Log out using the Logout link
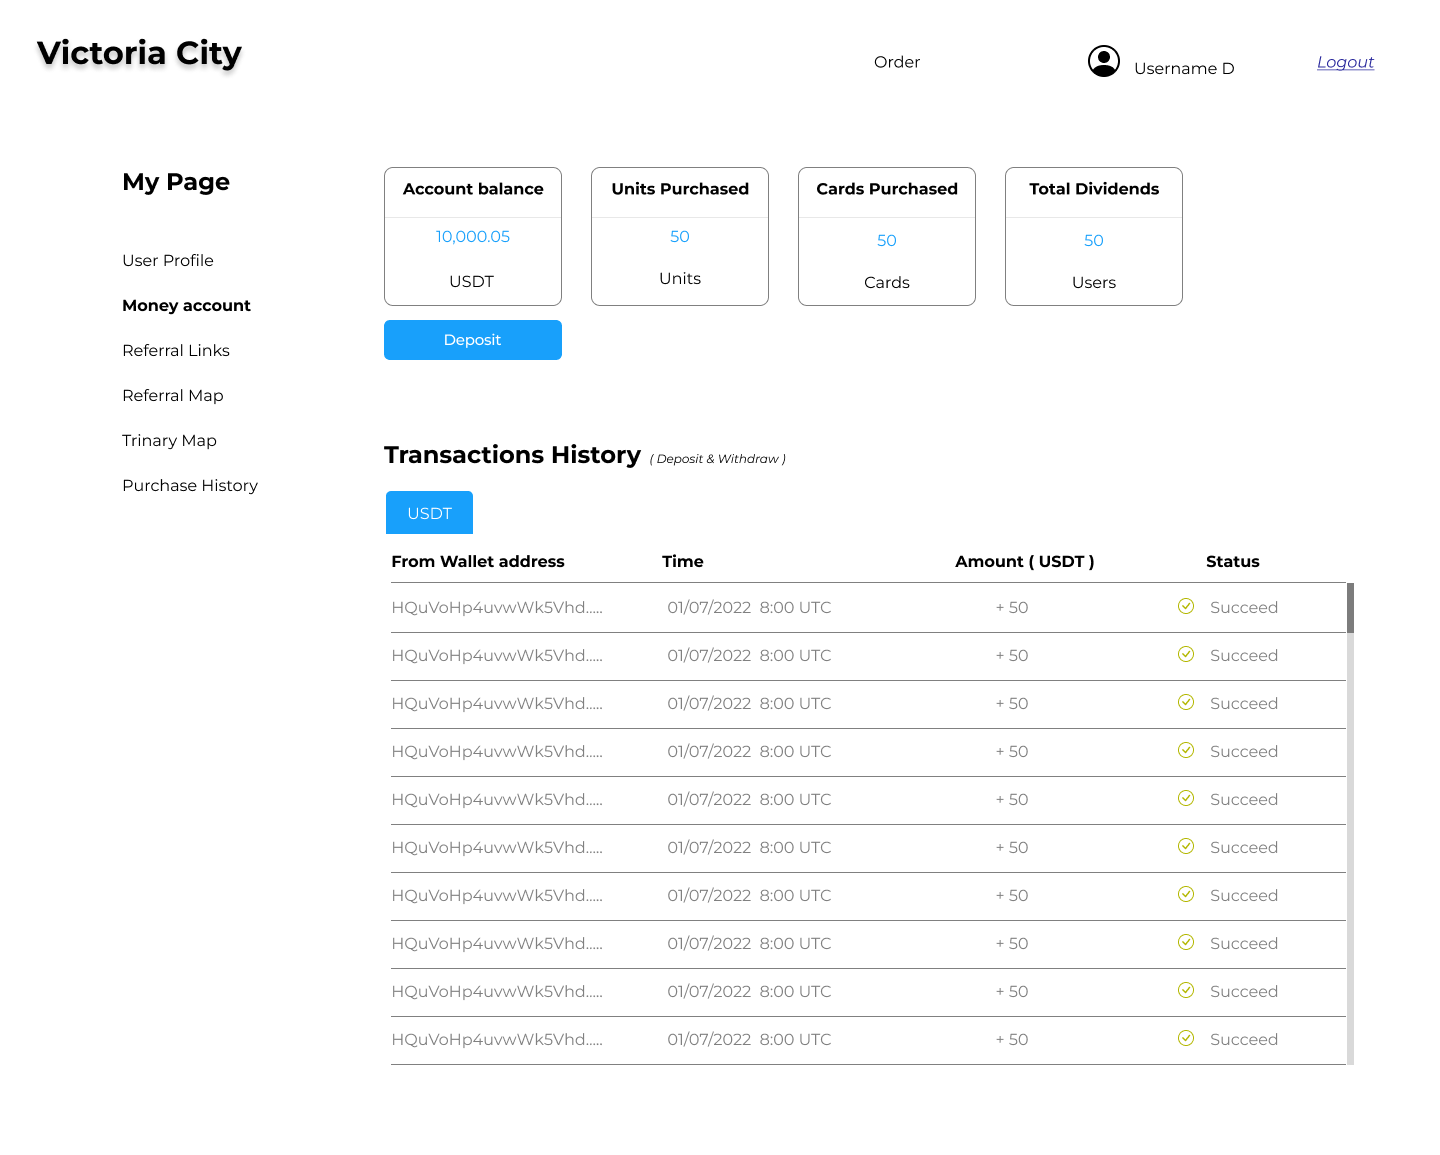This screenshot has height=1155, width=1440. 1345,62
